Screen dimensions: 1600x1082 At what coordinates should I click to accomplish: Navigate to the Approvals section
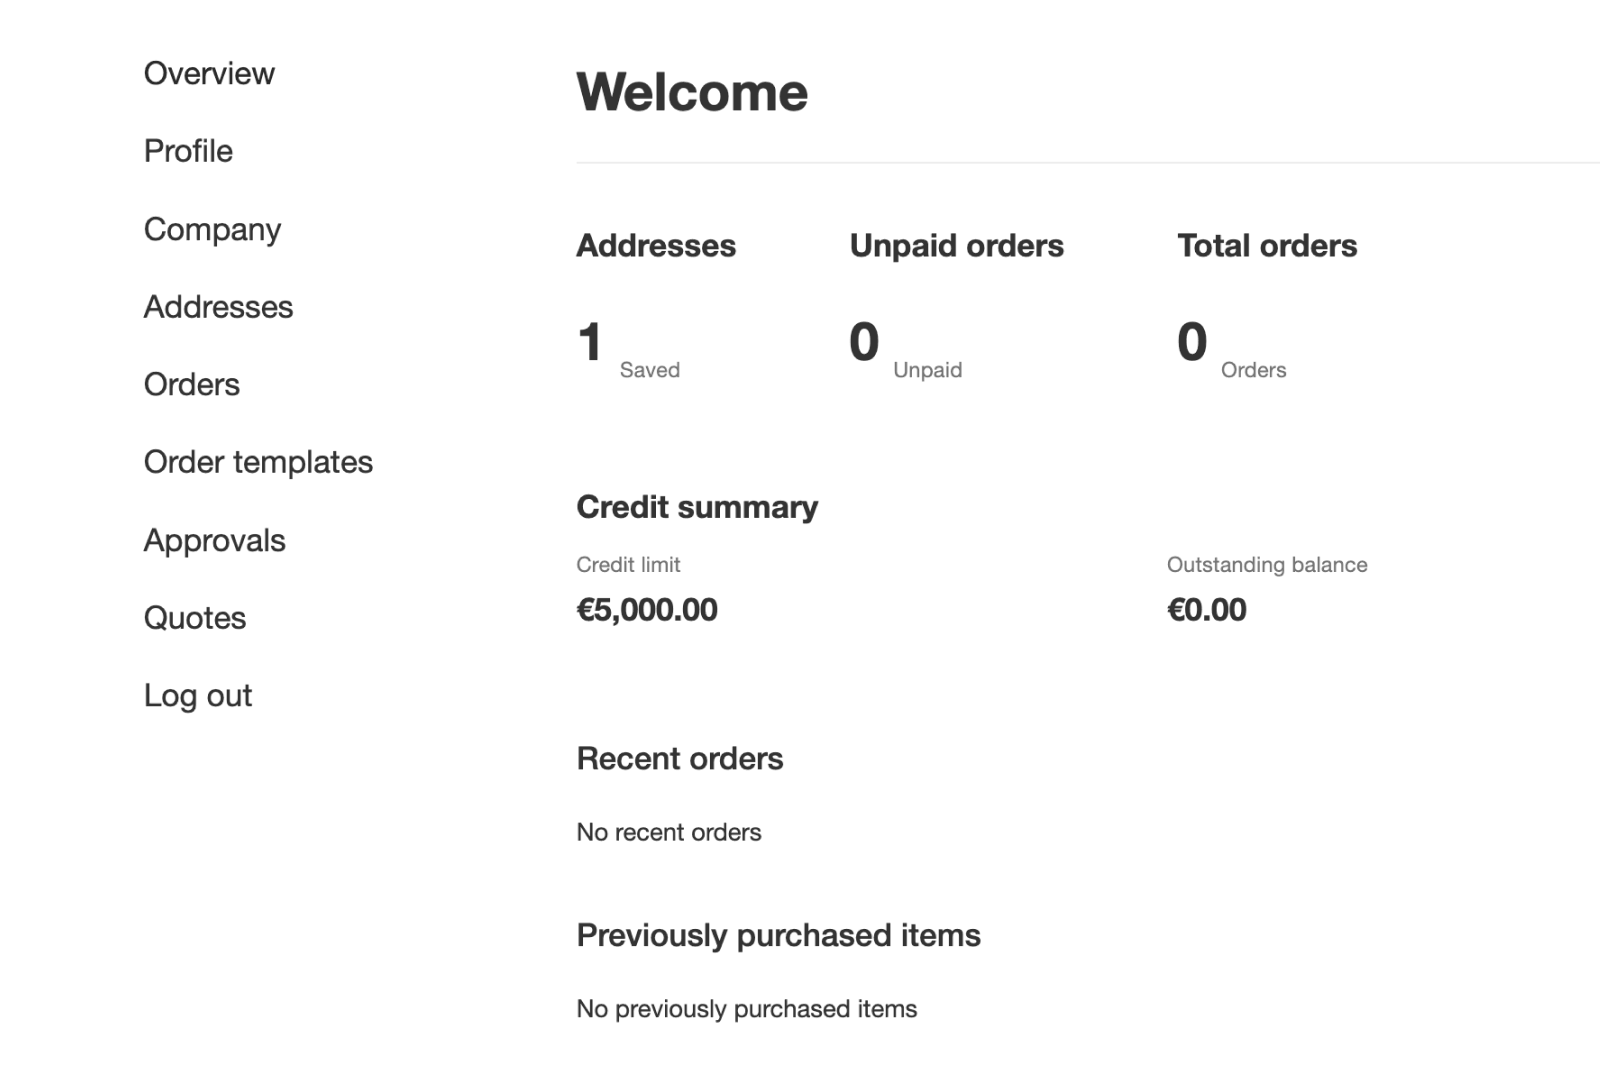click(x=214, y=540)
